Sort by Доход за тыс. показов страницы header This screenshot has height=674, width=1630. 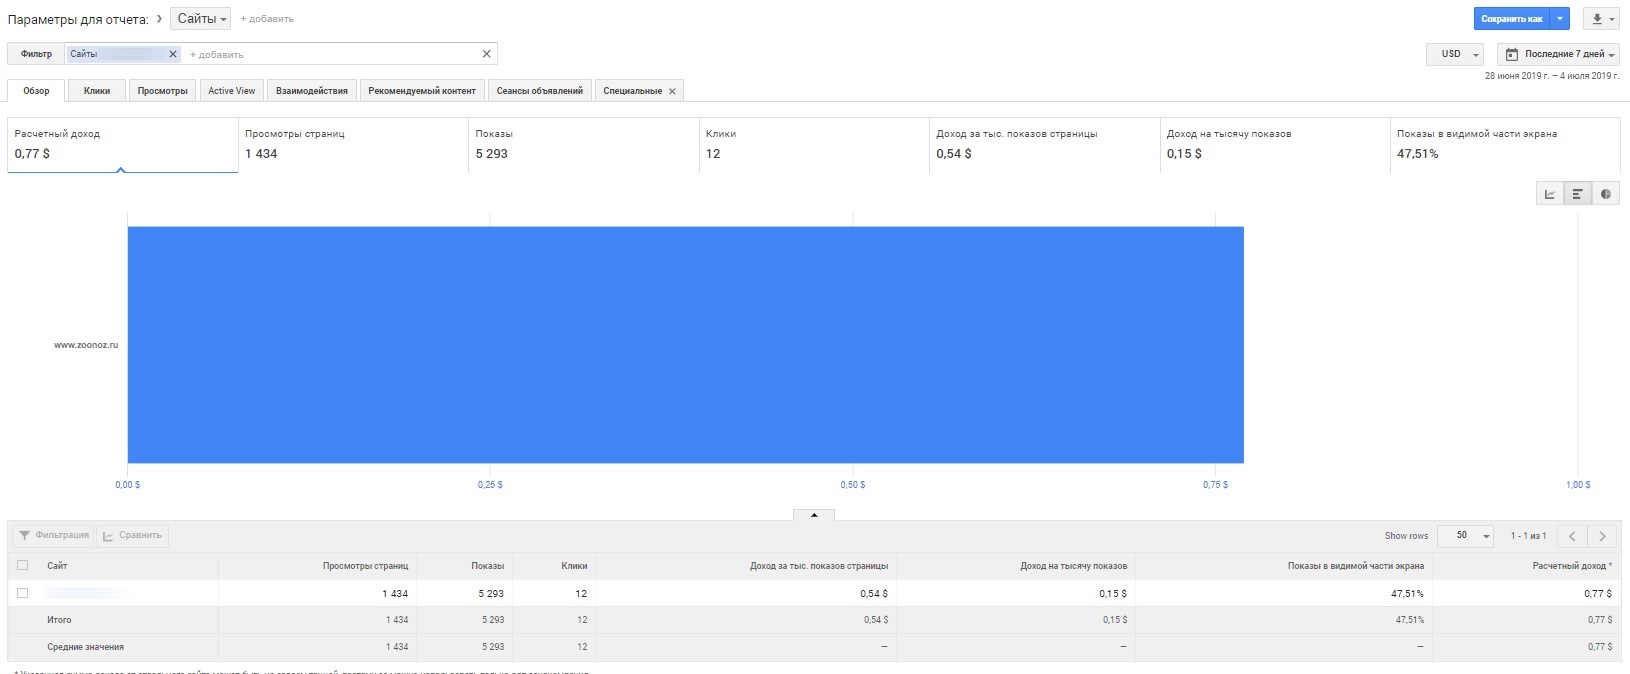coord(819,566)
